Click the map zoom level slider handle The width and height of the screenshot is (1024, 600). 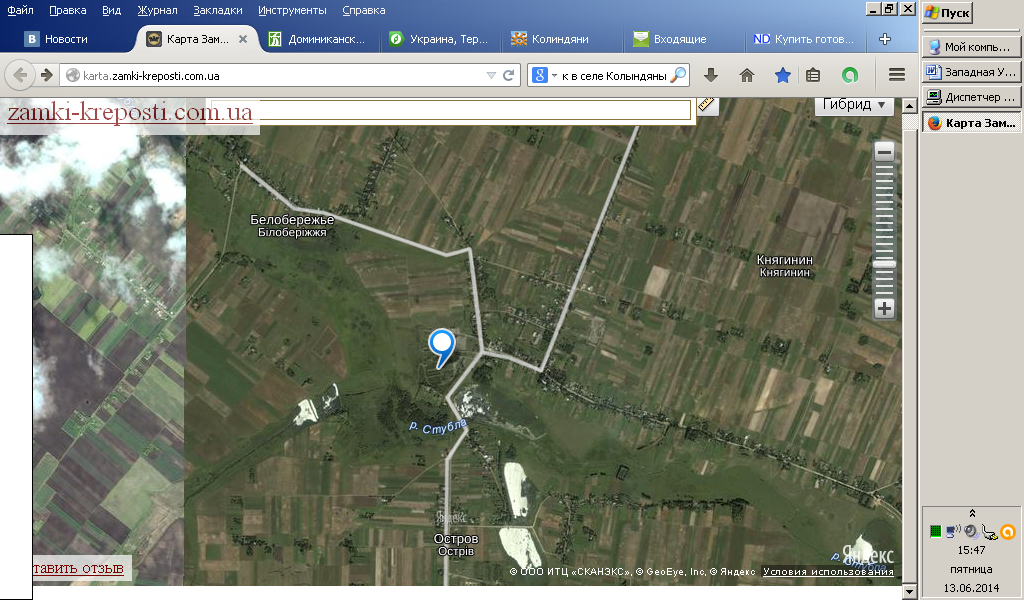(884, 264)
